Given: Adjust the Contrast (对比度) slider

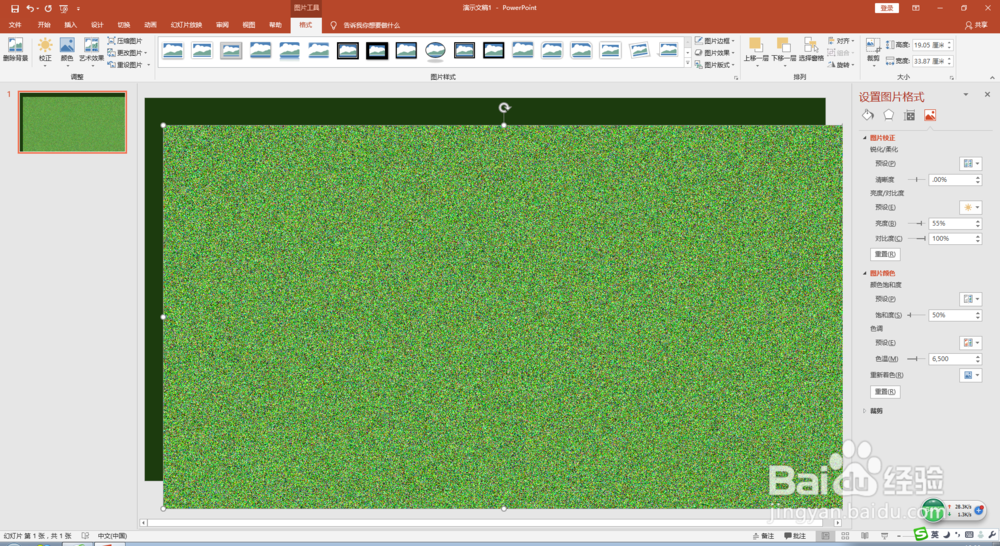Looking at the screenshot, I should click(916, 239).
